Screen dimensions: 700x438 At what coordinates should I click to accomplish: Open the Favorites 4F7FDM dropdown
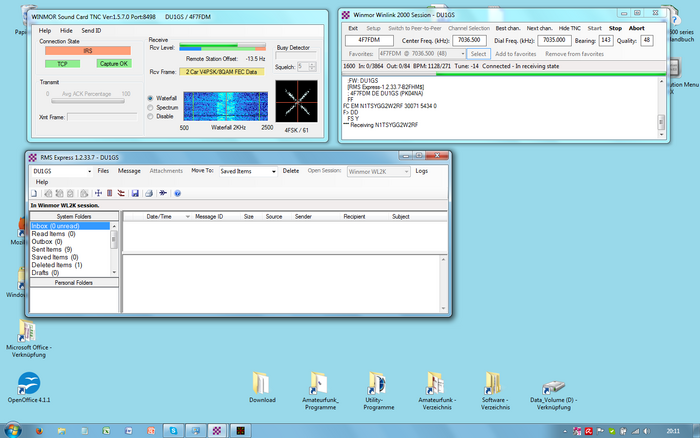462,54
